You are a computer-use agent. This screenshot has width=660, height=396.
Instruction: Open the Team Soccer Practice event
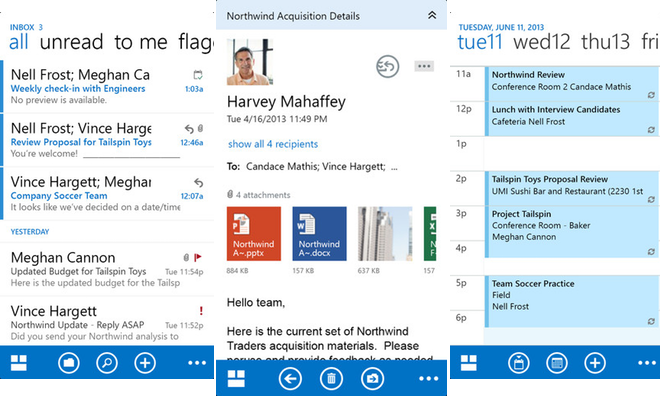572,301
